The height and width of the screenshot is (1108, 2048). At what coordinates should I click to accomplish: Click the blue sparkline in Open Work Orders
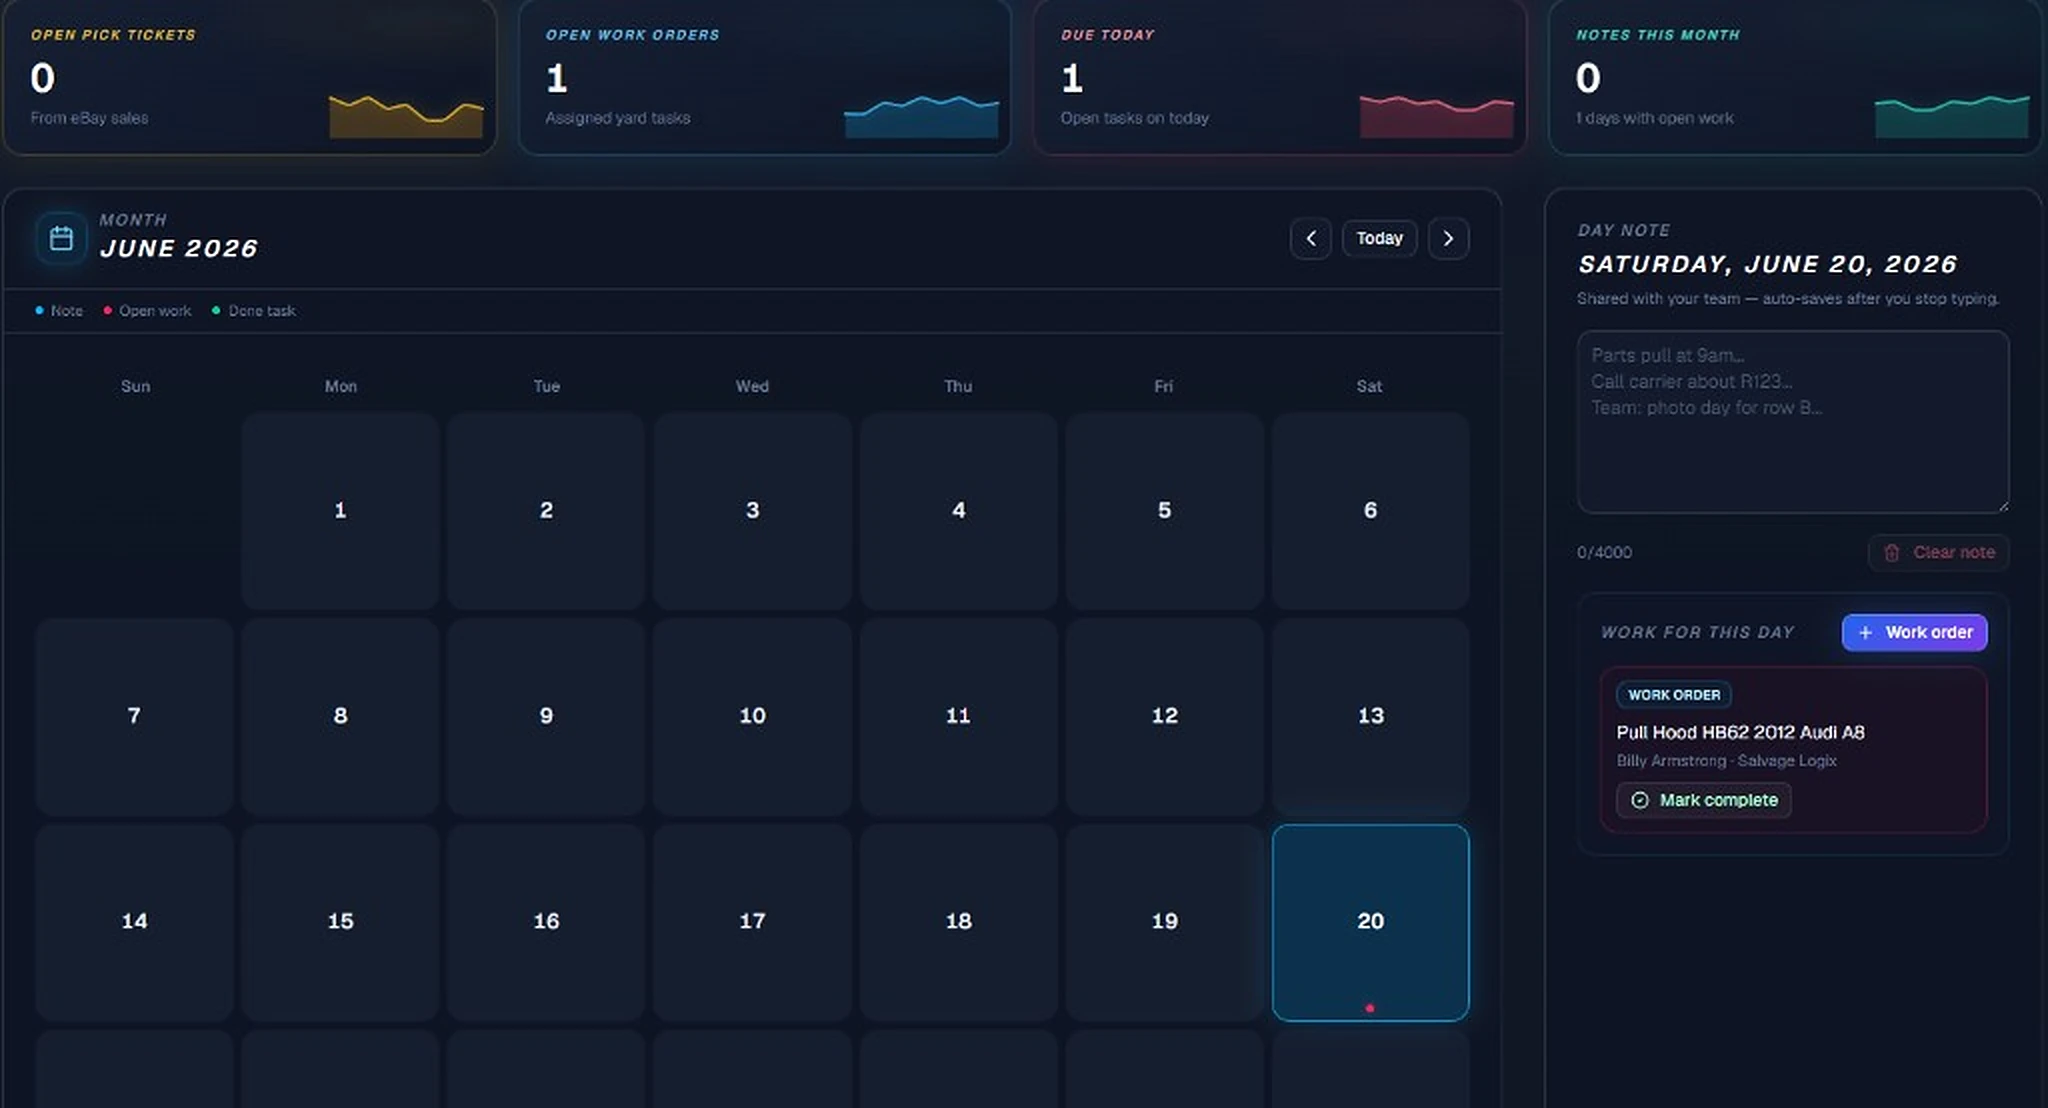point(921,116)
